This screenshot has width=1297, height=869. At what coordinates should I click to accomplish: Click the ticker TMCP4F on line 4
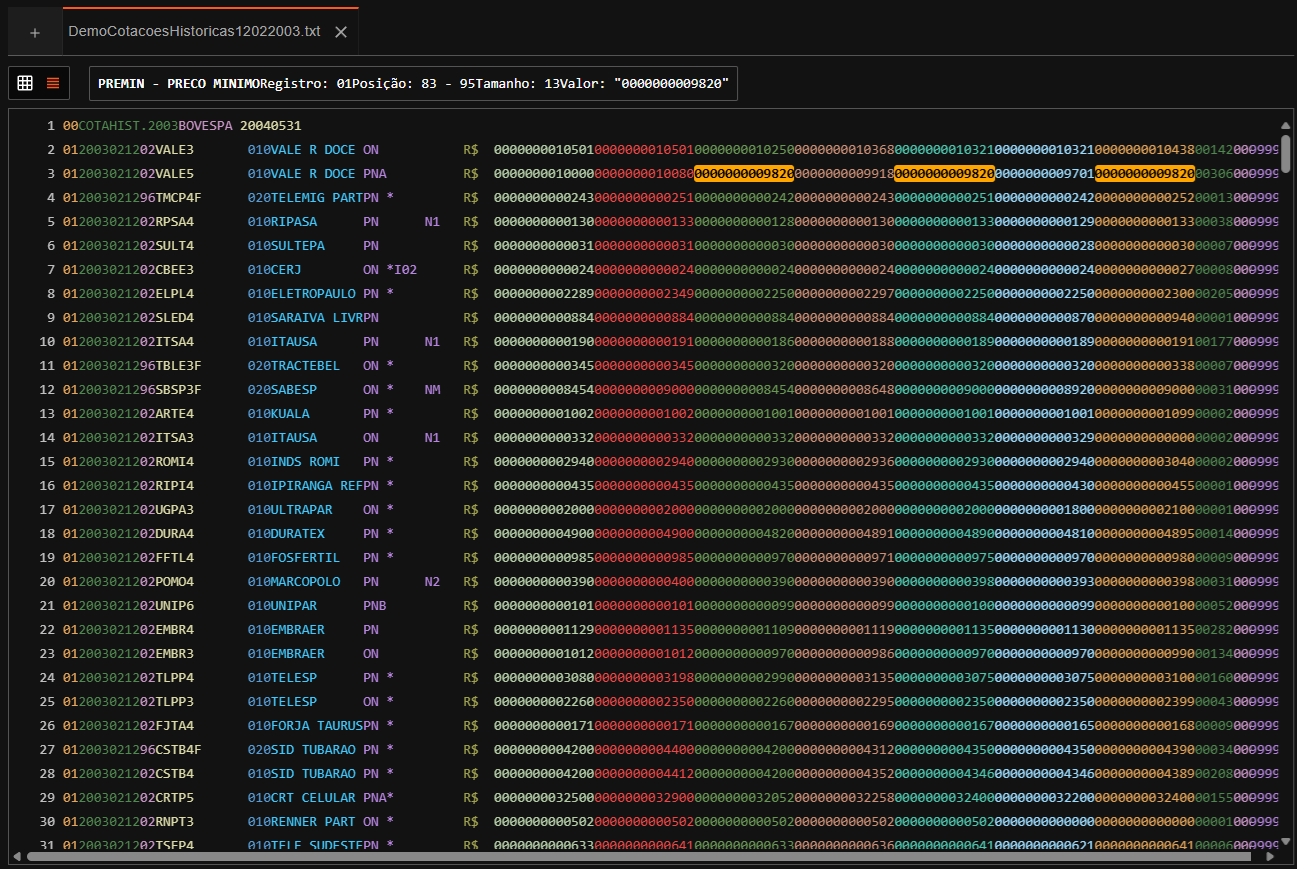tap(178, 198)
